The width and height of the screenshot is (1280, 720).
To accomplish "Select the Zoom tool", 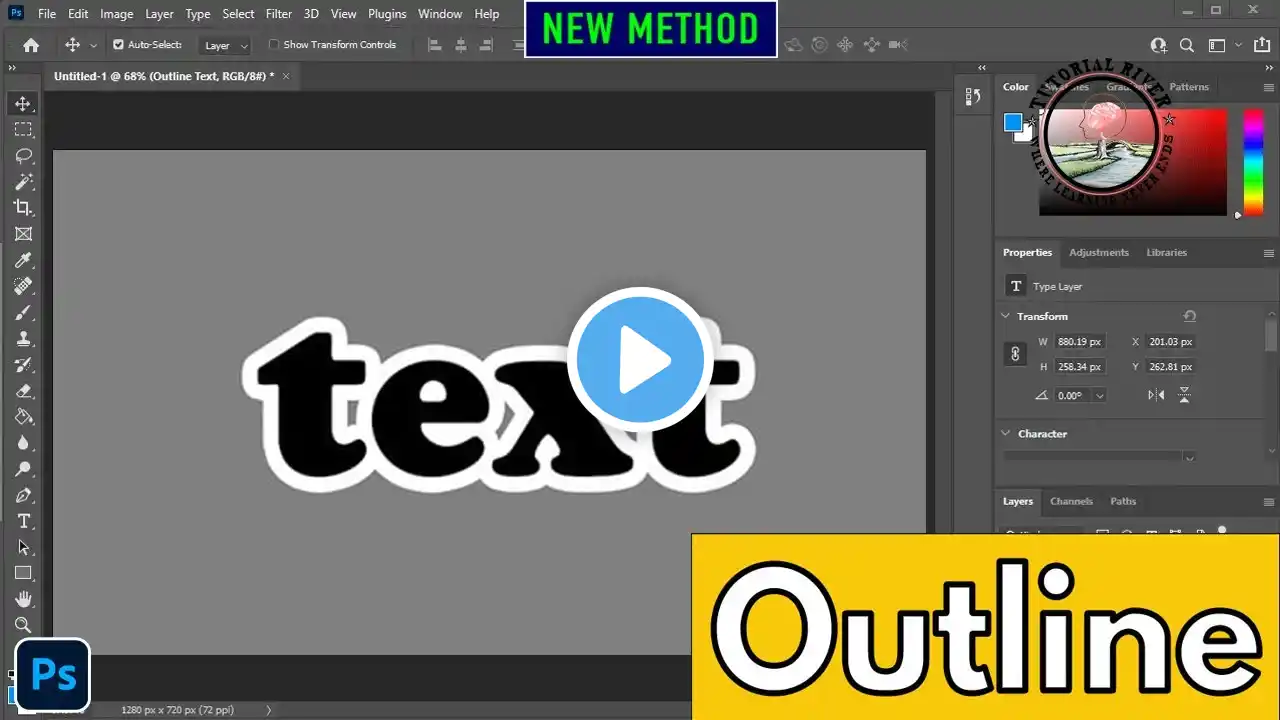I will (x=23, y=625).
